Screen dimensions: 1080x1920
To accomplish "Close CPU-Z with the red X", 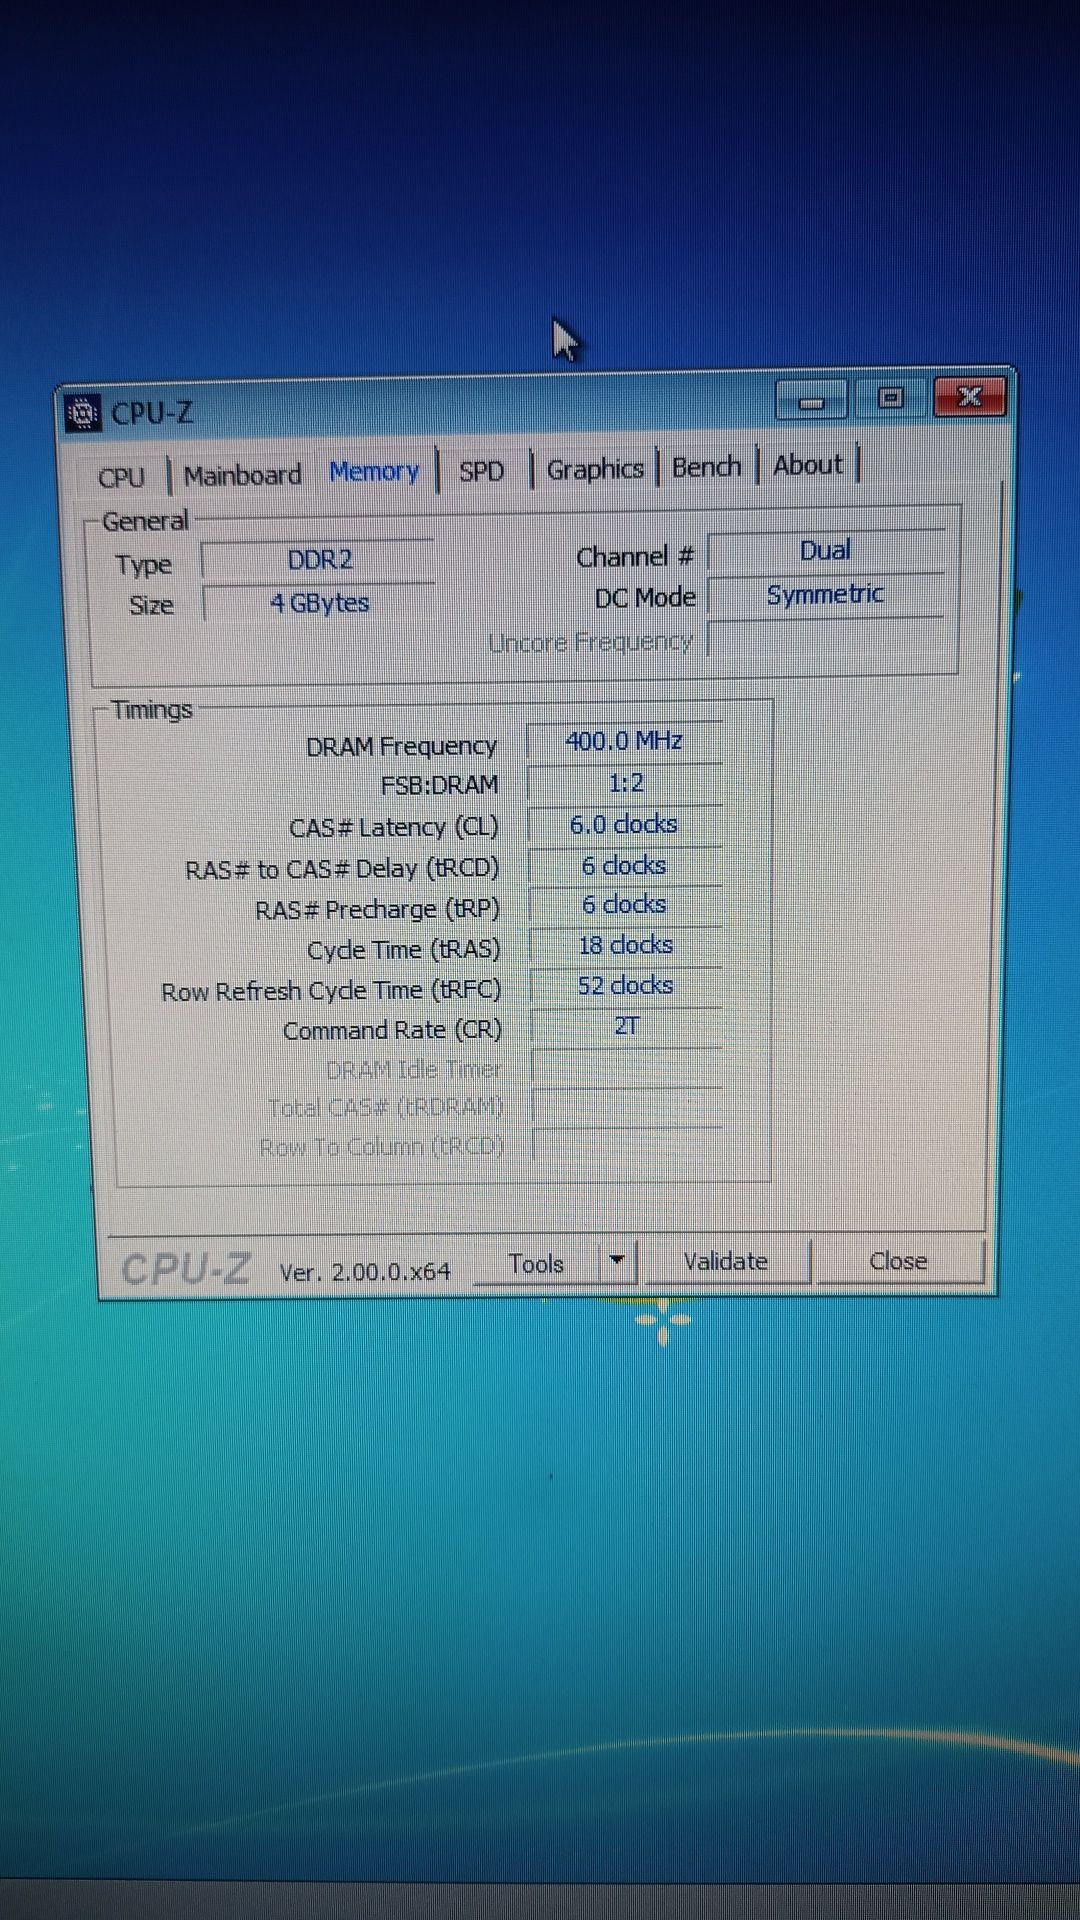I will [x=969, y=397].
